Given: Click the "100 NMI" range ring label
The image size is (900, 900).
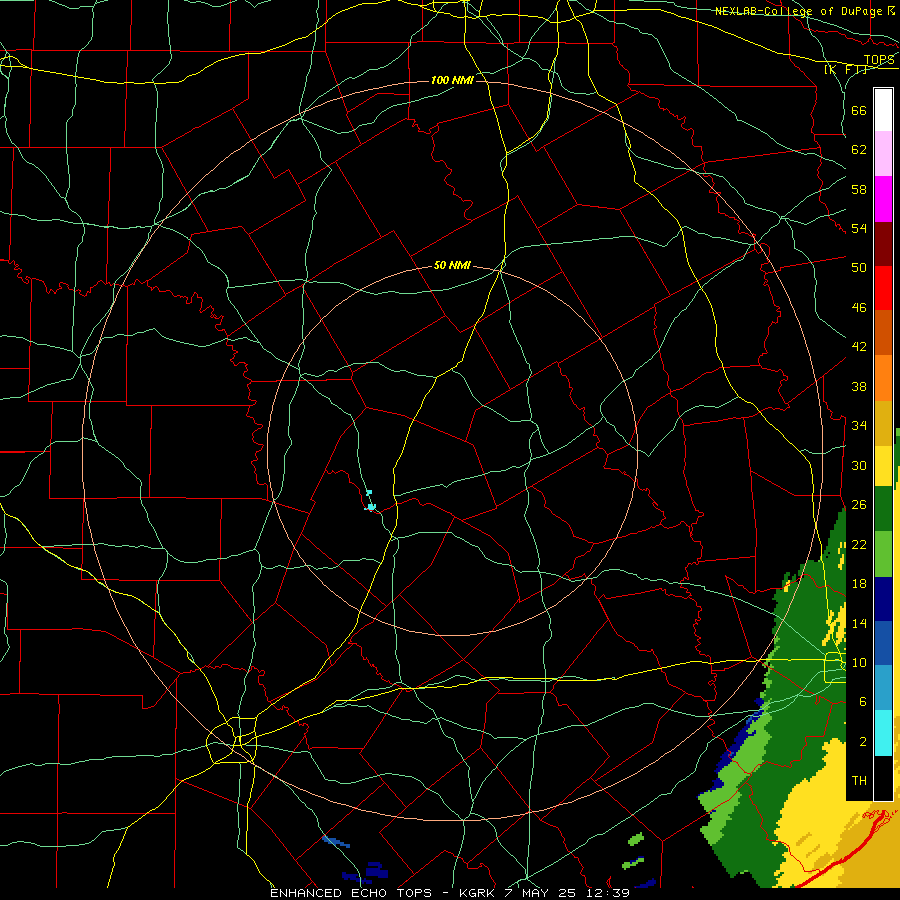Looking at the screenshot, I should coord(452,80).
